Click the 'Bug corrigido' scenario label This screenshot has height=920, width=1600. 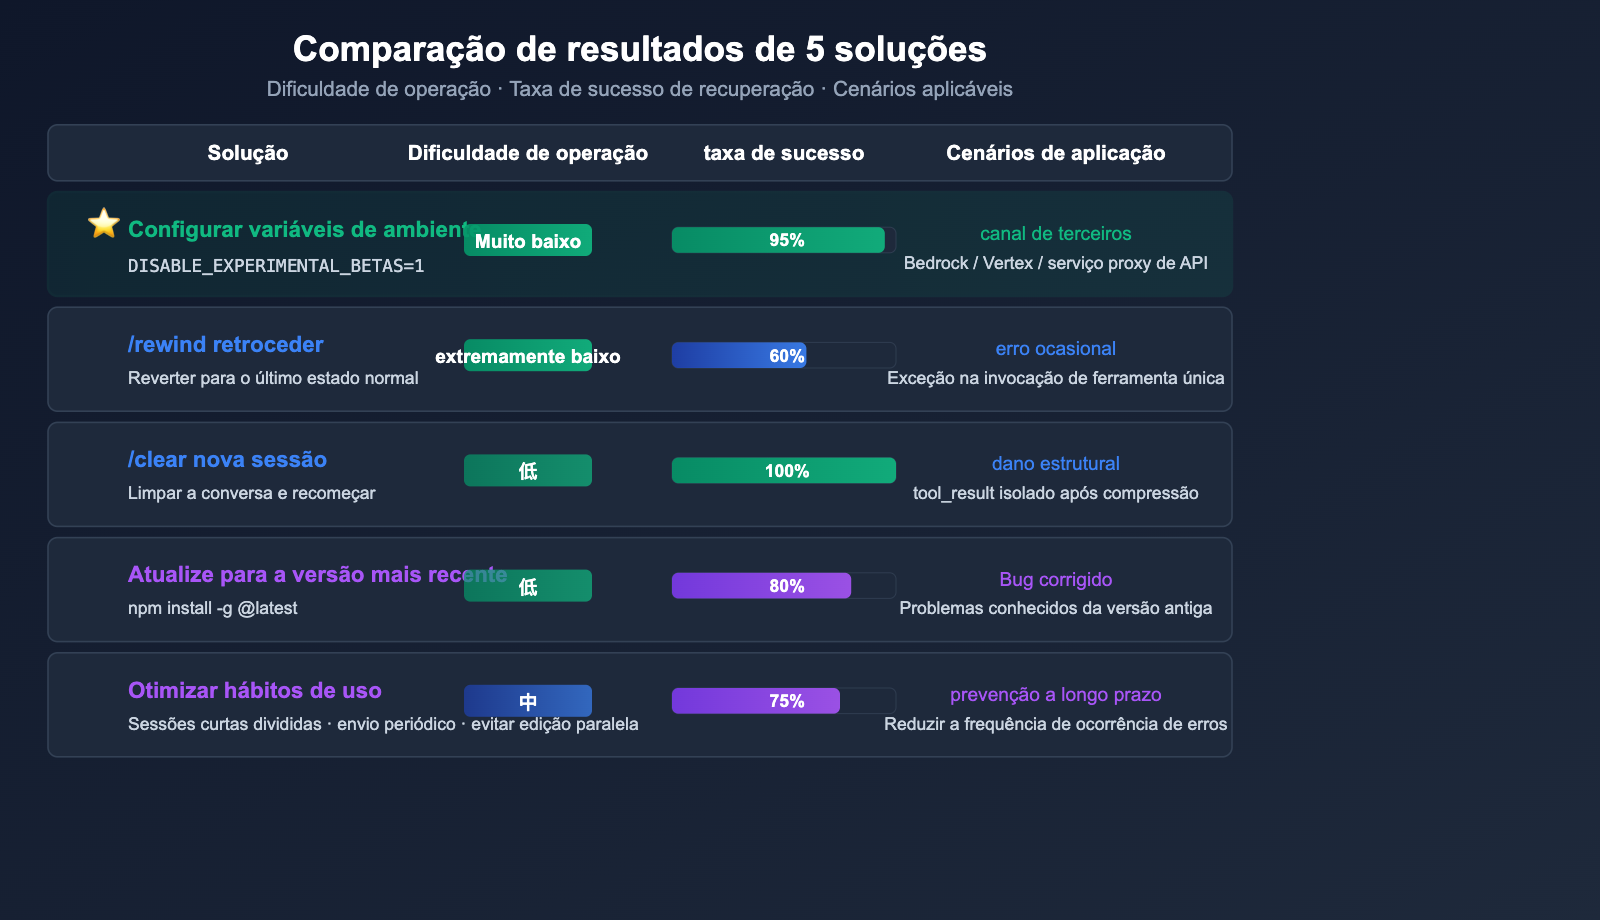(x=1056, y=580)
